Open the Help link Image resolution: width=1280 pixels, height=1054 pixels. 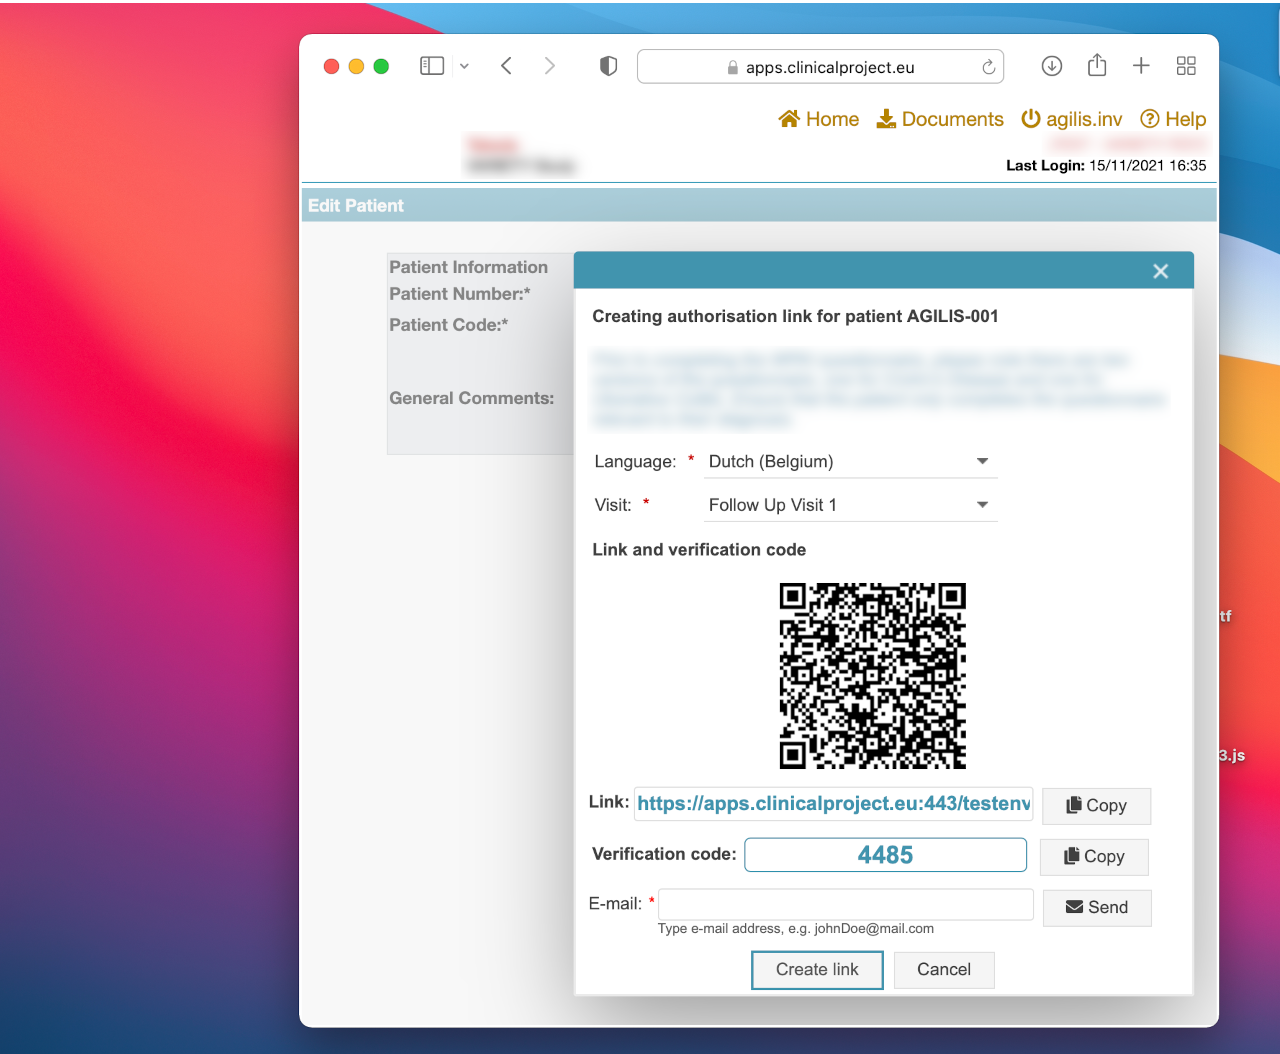(1174, 119)
